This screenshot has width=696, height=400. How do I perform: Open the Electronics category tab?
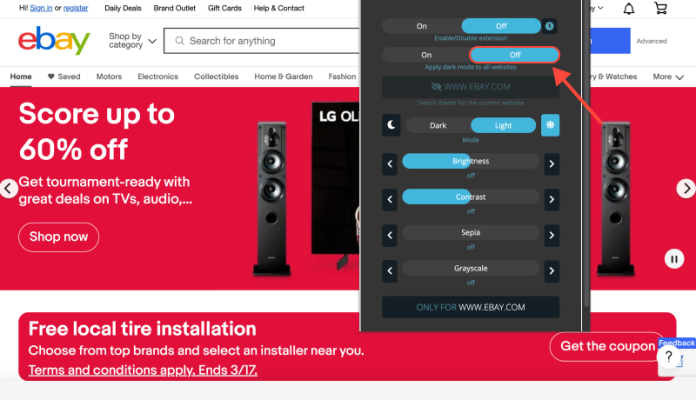[x=158, y=77]
